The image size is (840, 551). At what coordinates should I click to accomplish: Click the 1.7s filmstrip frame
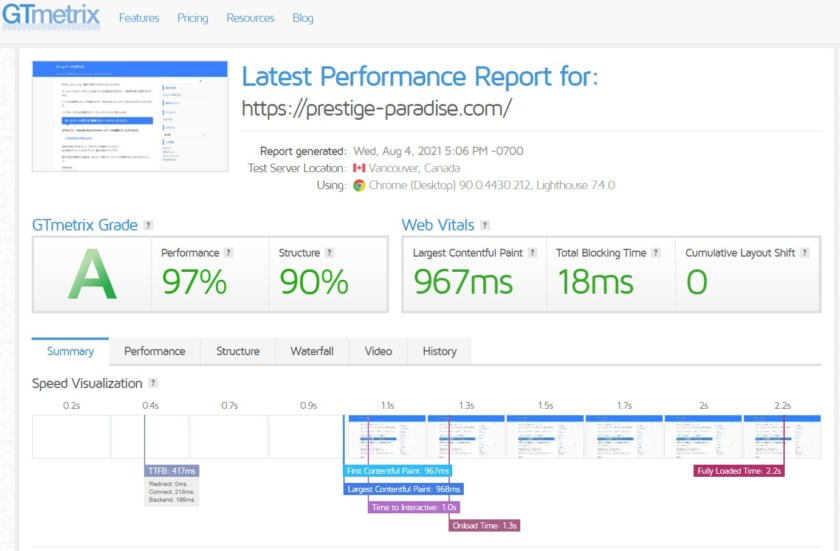pyautogui.click(x=624, y=436)
